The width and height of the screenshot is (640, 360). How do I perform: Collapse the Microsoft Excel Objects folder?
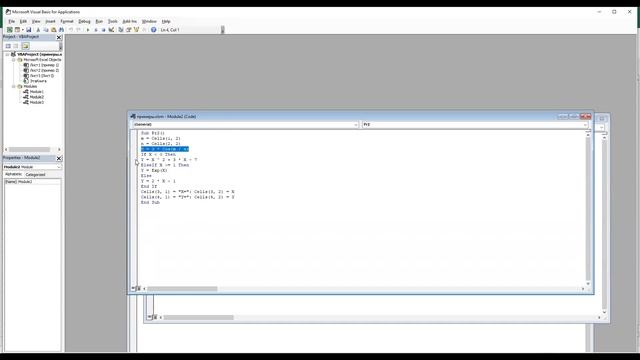click(13, 60)
